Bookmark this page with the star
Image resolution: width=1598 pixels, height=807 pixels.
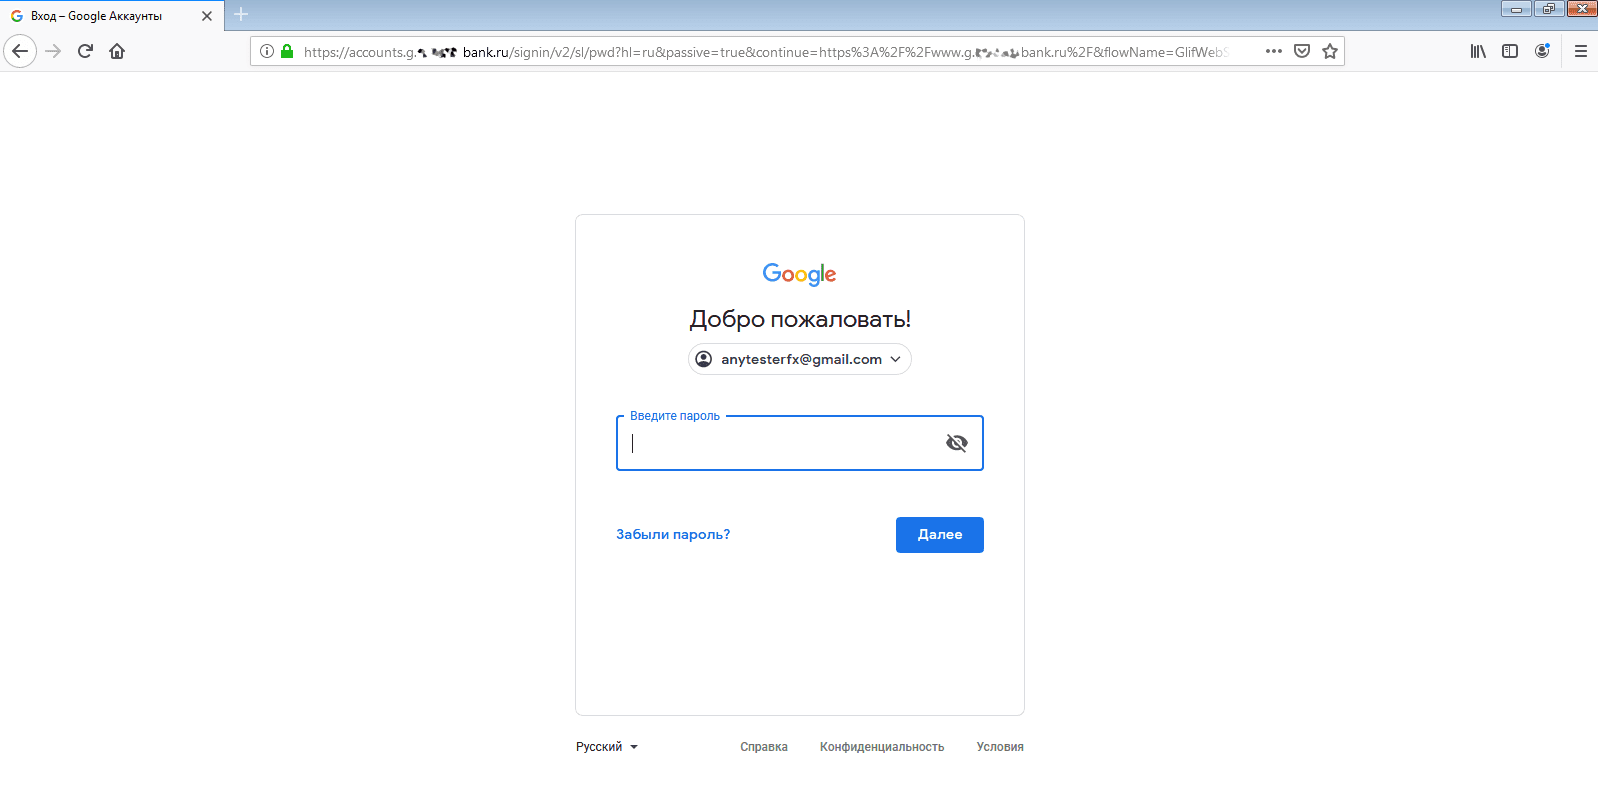click(1330, 51)
